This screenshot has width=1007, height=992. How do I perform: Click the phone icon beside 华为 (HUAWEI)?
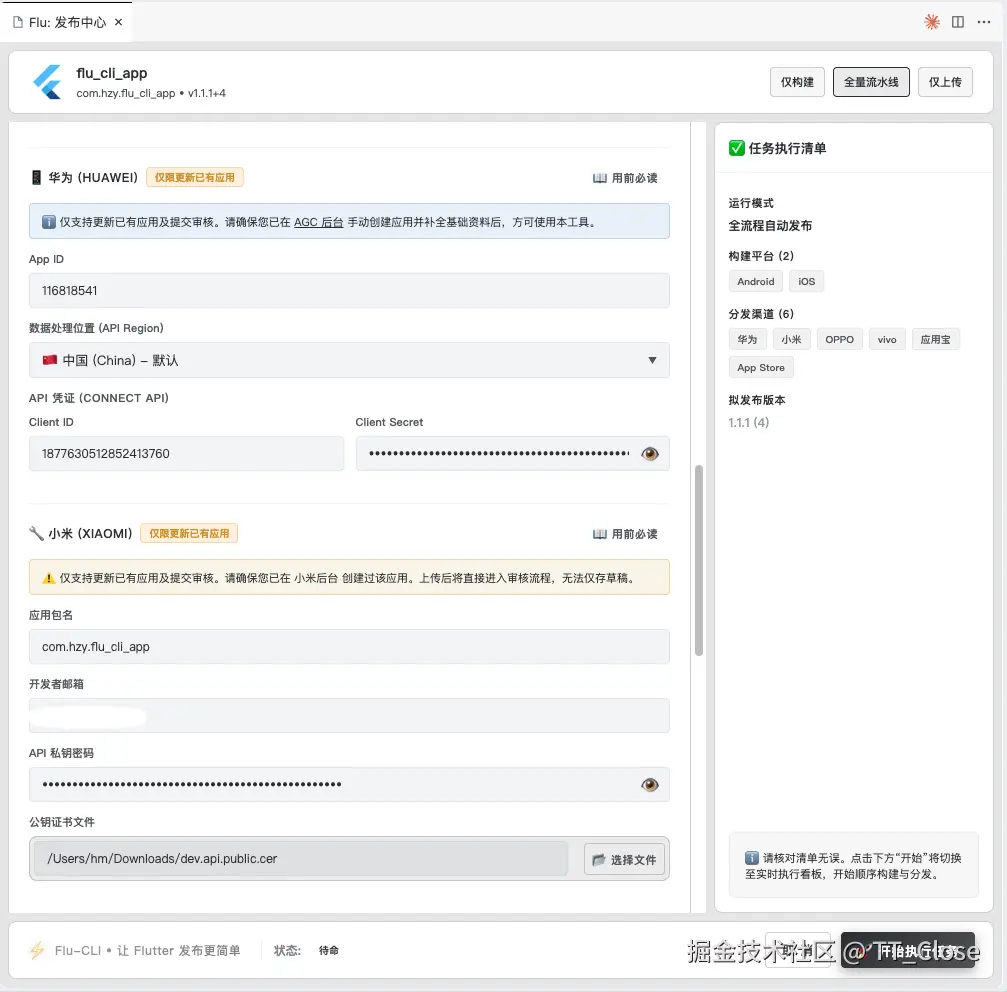(37, 177)
